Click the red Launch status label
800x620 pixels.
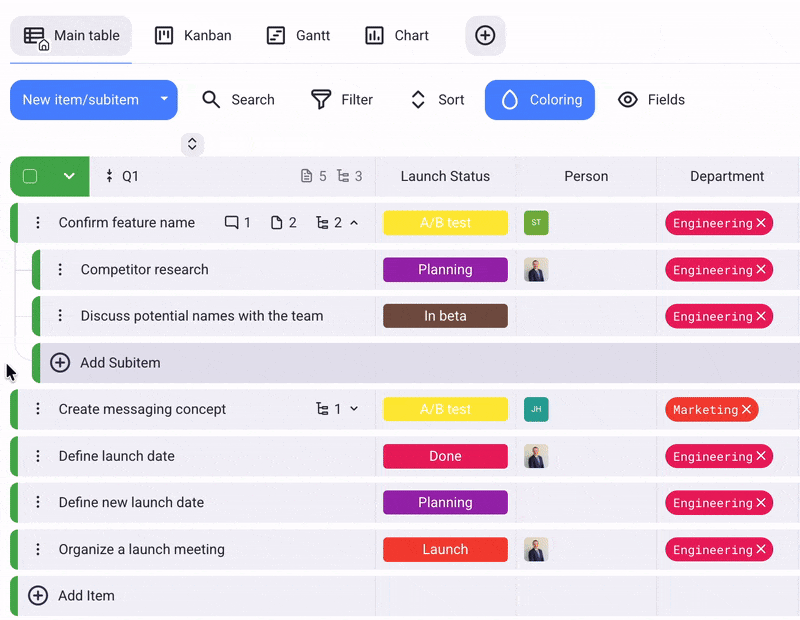point(445,550)
